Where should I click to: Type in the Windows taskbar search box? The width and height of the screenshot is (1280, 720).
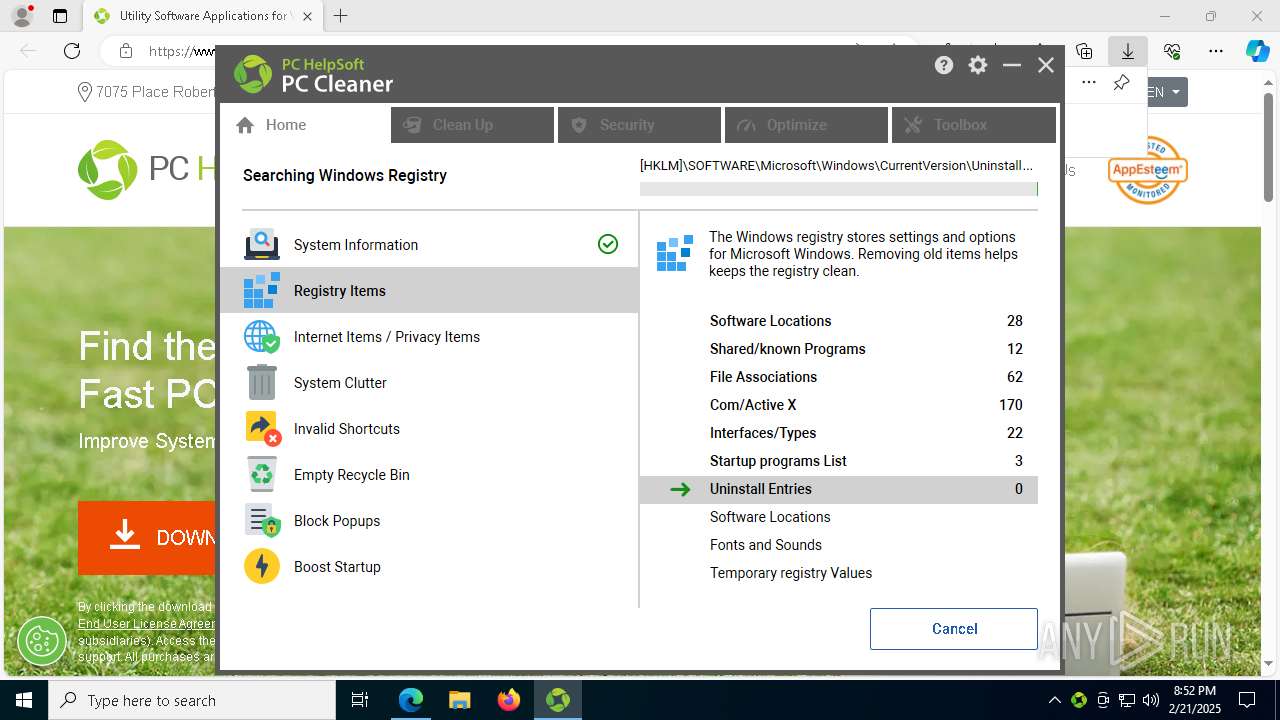(192, 700)
